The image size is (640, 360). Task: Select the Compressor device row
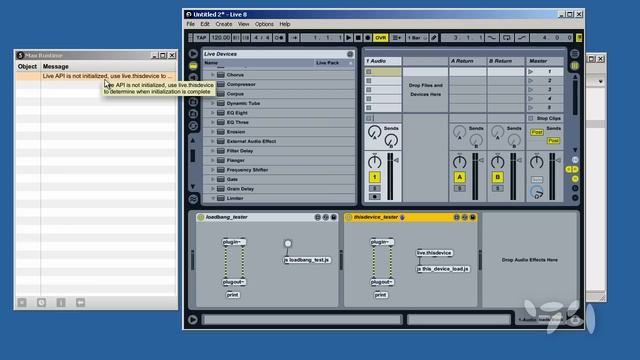[x=279, y=84]
